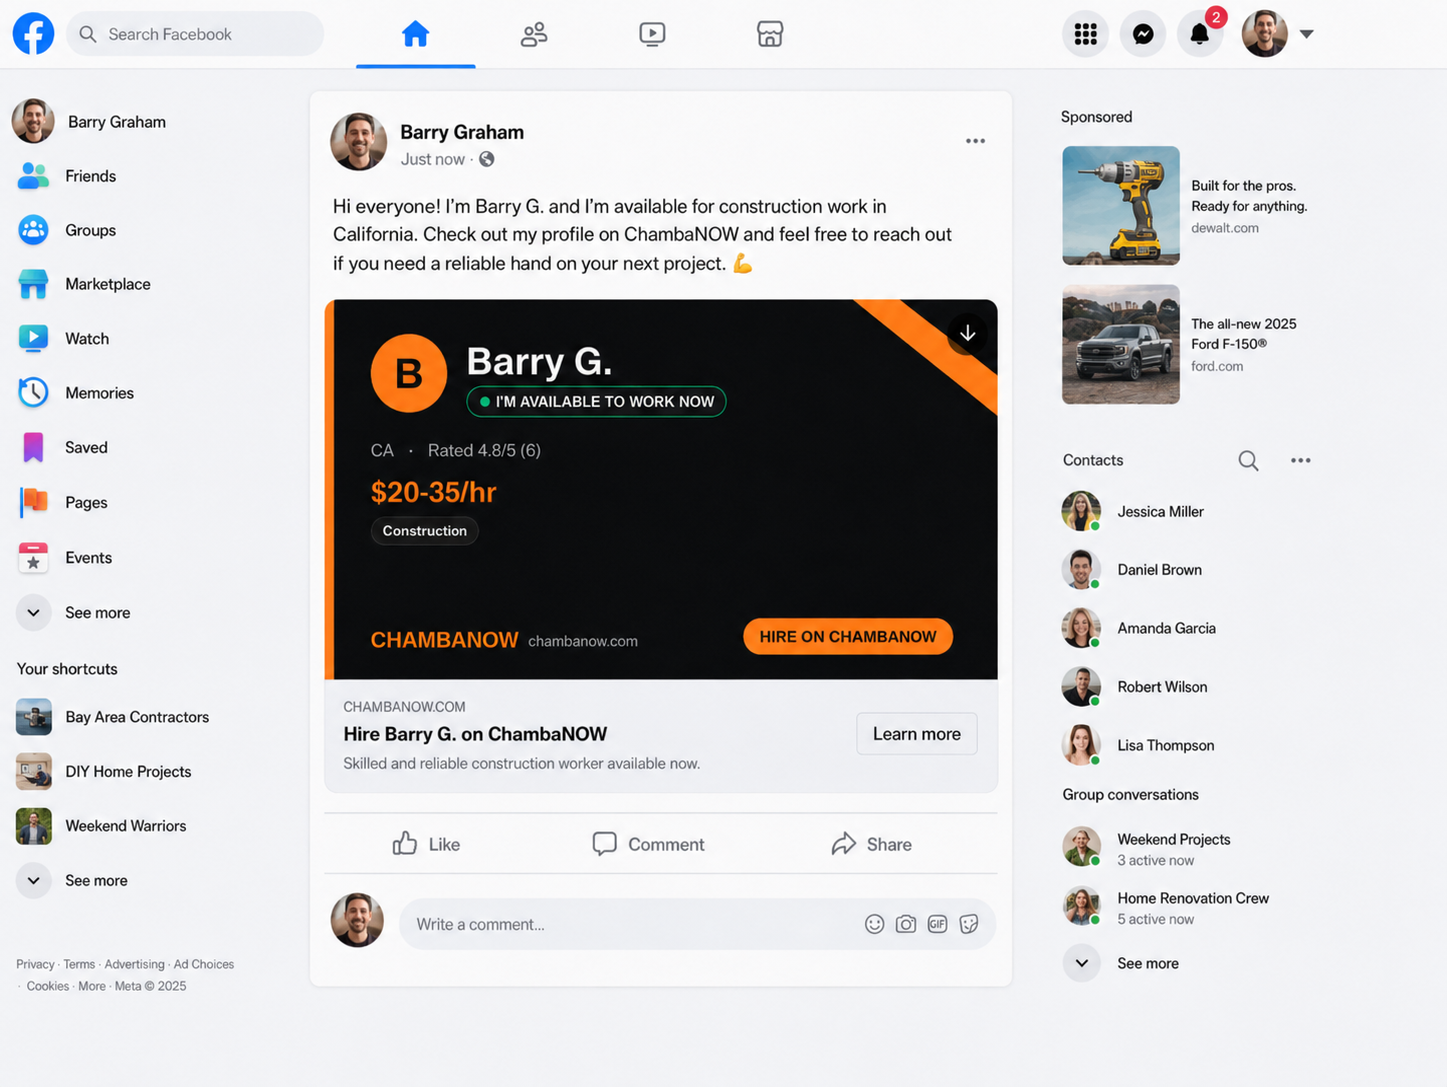Open the Watch video tab in top bar

tap(652, 34)
